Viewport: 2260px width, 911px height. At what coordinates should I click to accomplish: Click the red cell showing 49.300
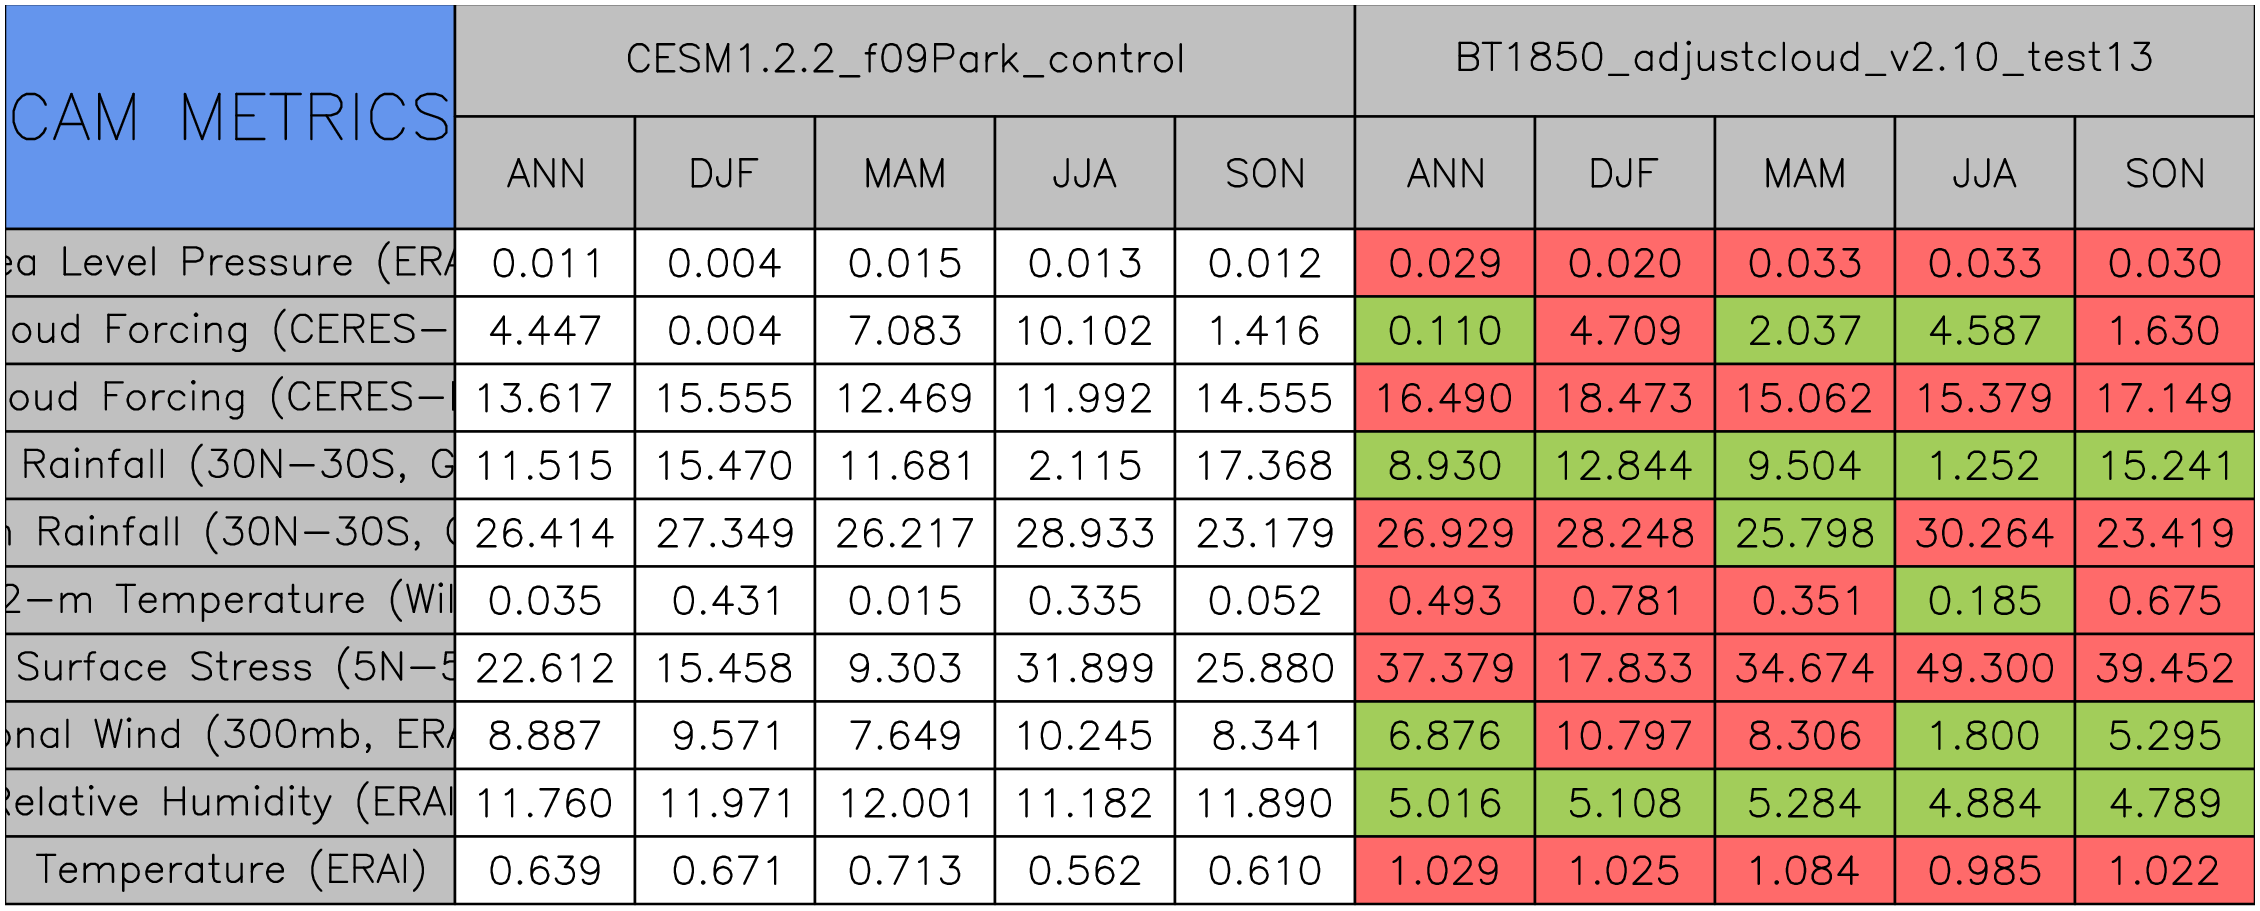pos(1984,667)
